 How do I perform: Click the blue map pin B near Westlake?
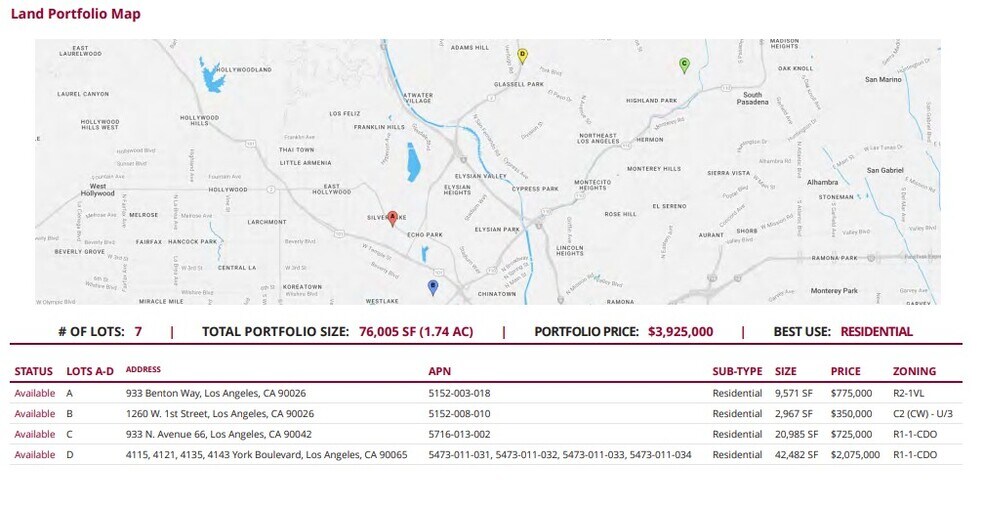click(x=432, y=287)
